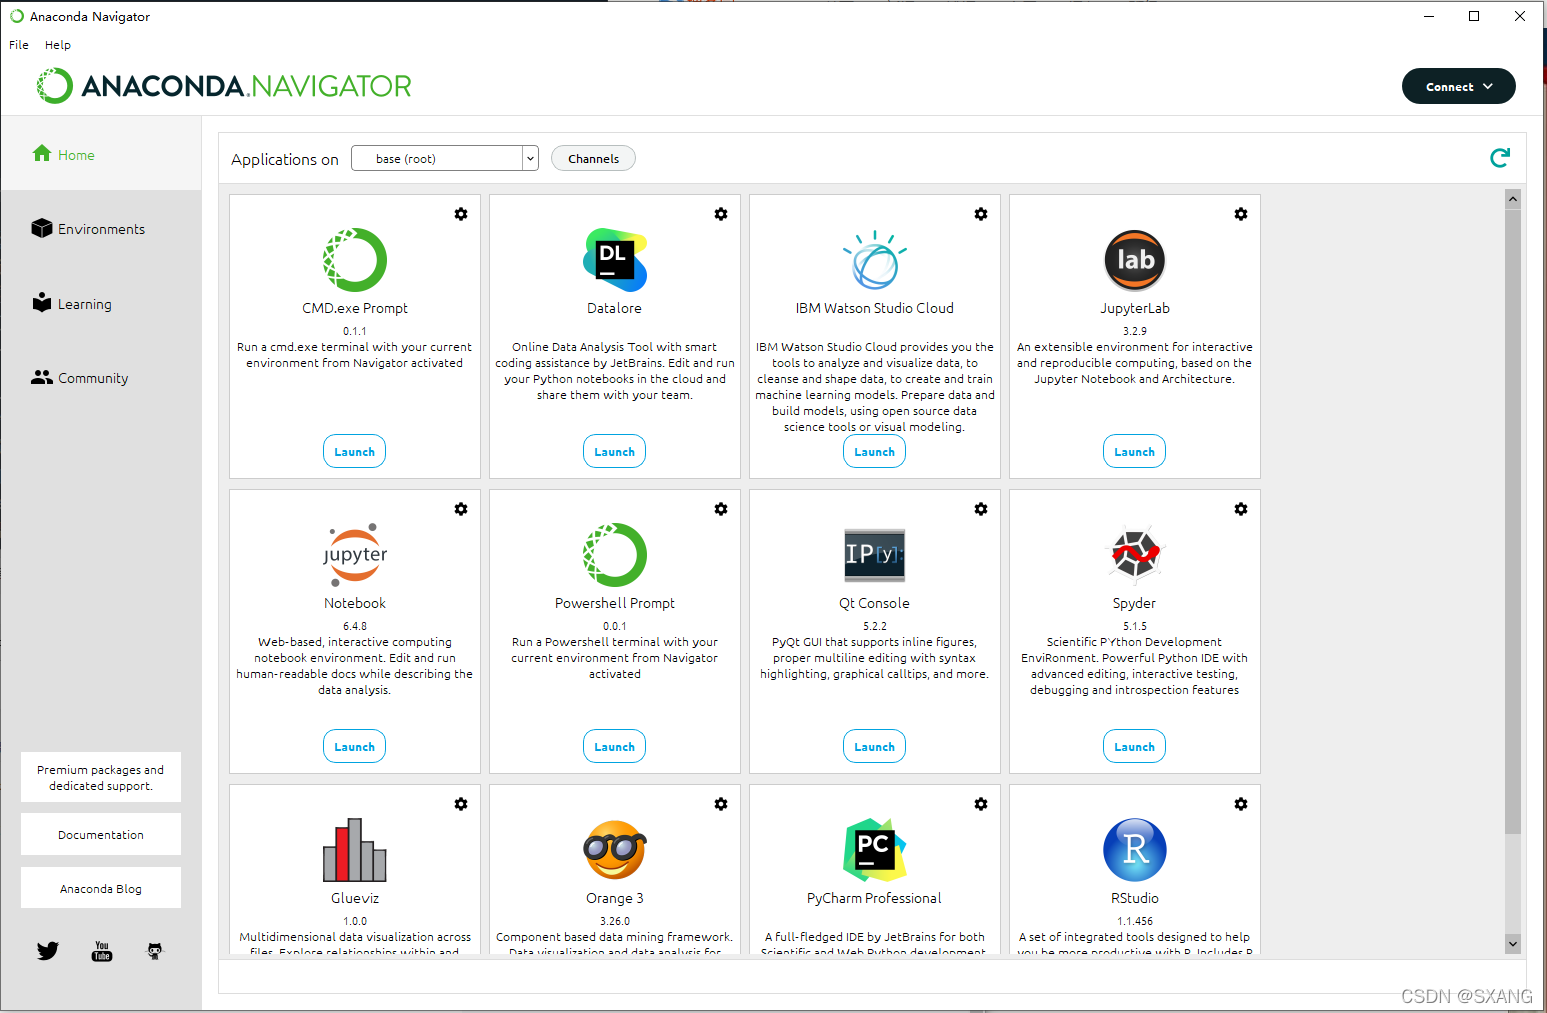Click the PyCharm Professional PC logo
Screen dimensions: 1547x1013
pos(875,850)
